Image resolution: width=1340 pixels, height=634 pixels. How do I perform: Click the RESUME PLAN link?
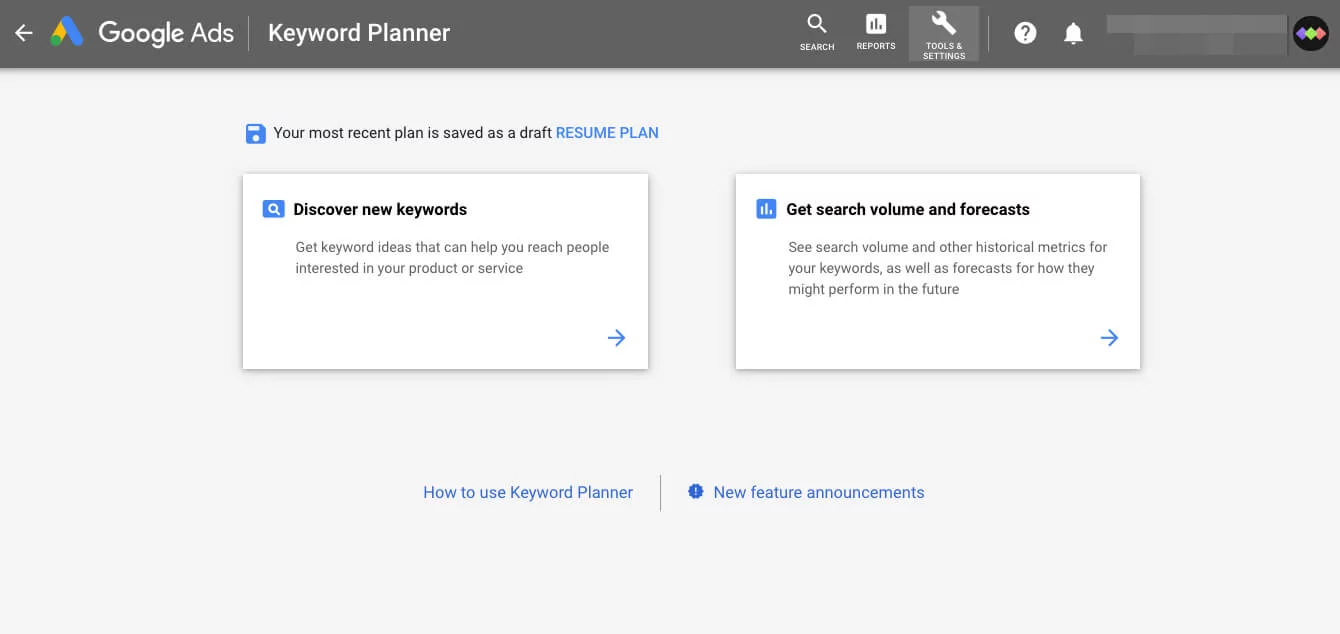point(607,132)
